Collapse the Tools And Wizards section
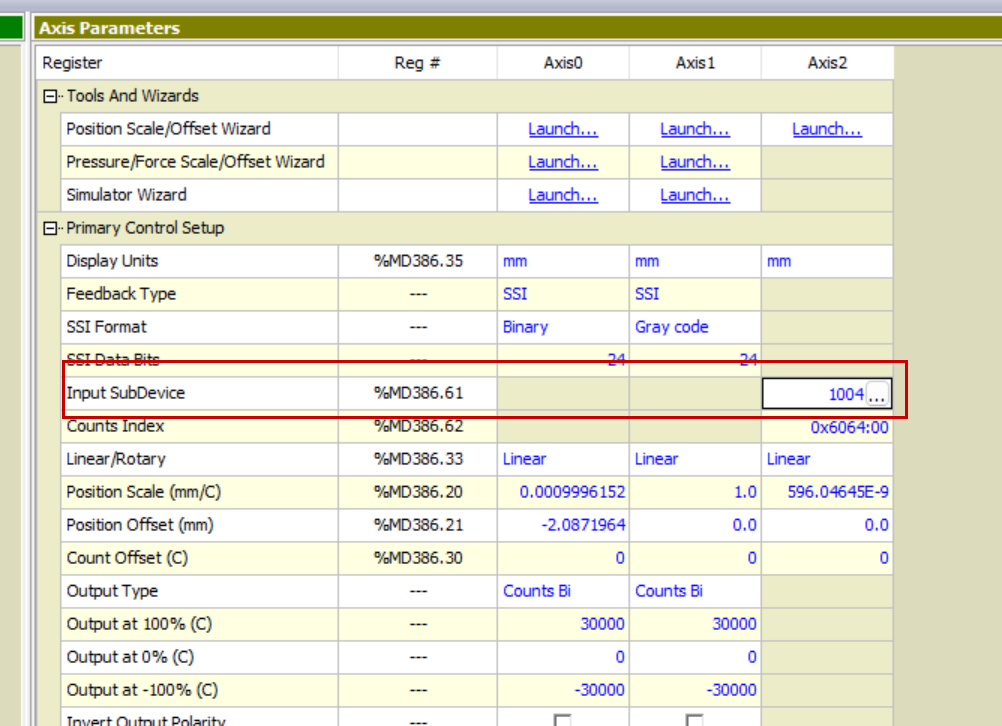Image resolution: width=1002 pixels, height=726 pixels. click(x=50, y=97)
